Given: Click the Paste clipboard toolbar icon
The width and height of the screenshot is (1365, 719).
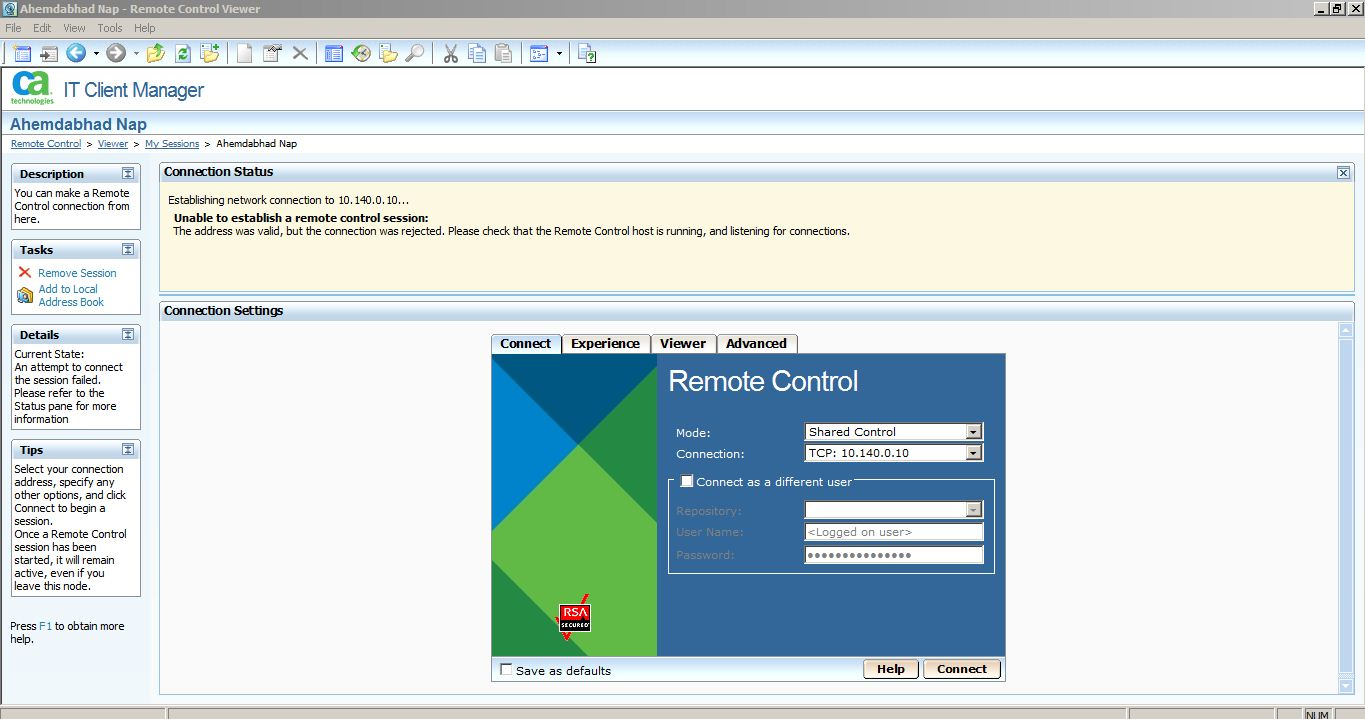Looking at the screenshot, I should 504,53.
